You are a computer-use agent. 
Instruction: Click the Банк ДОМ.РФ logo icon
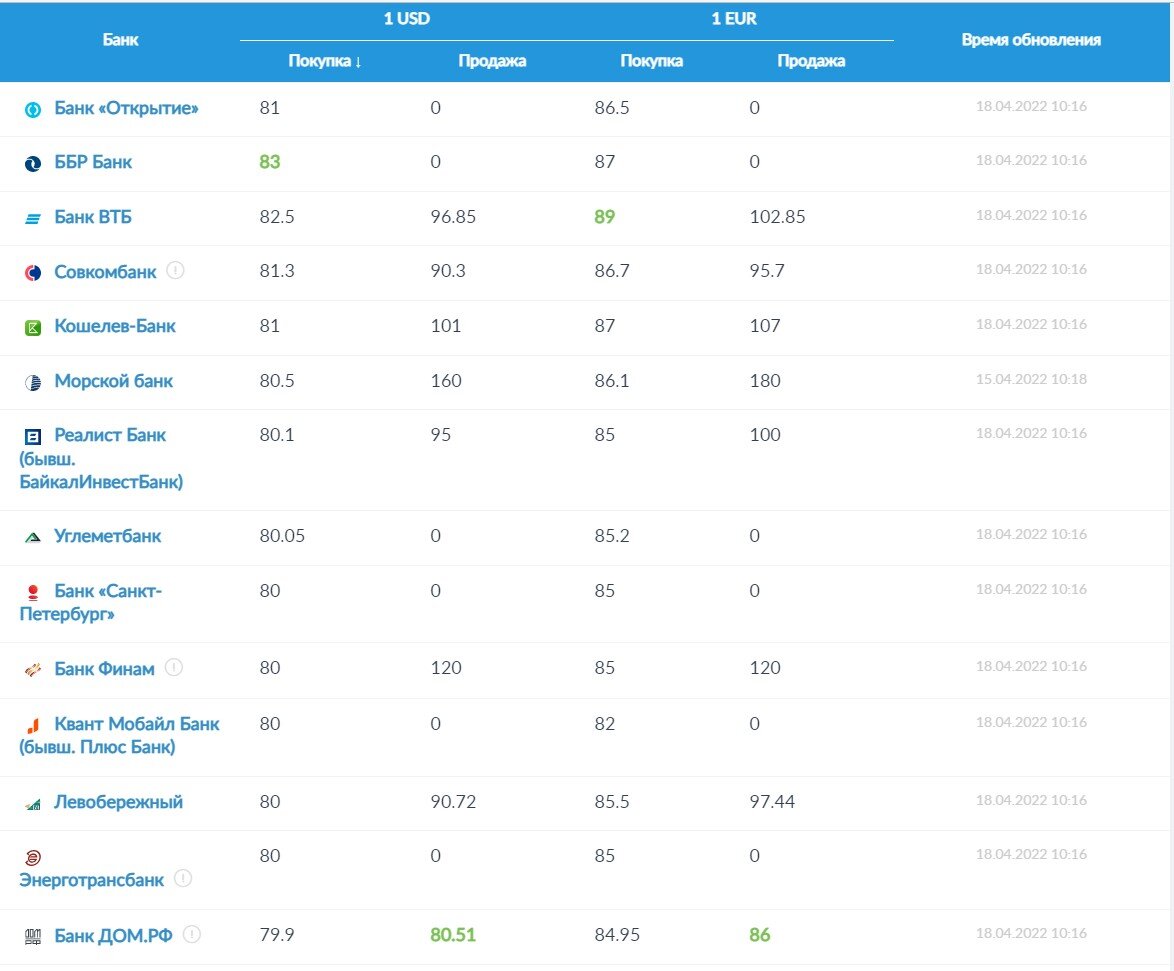tap(33, 936)
